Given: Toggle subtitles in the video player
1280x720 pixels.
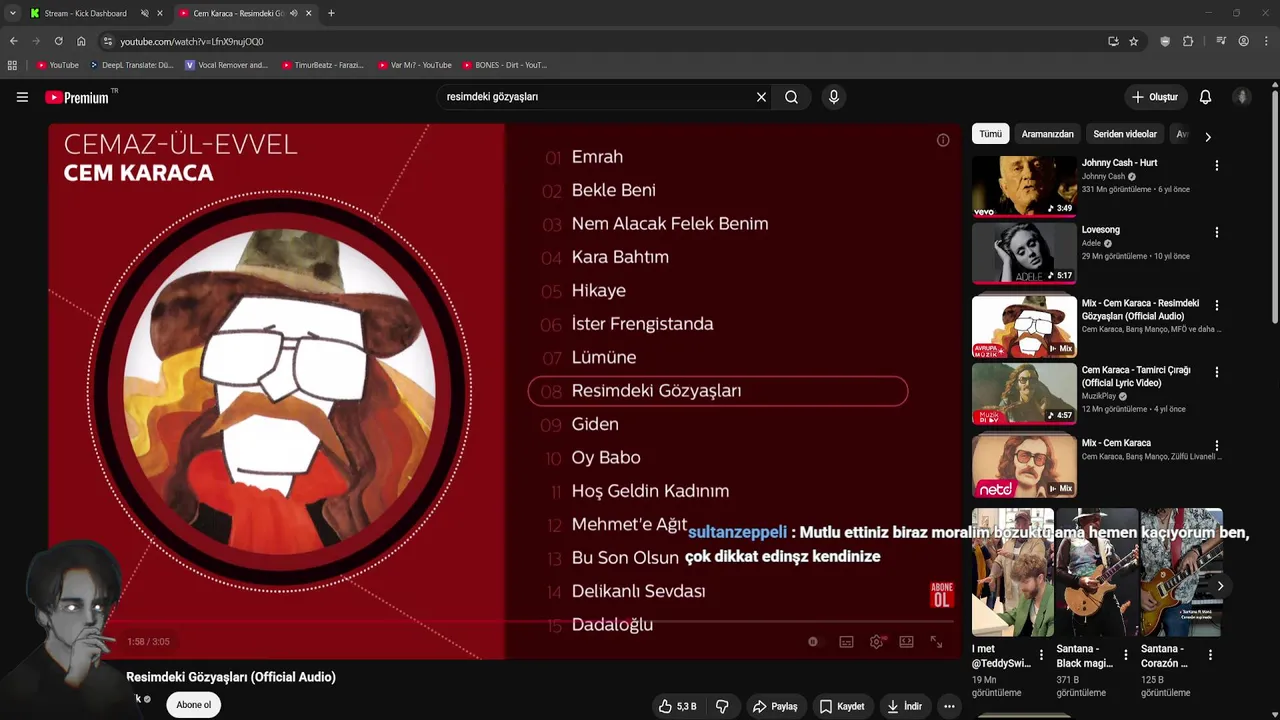Looking at the screenshot, I should pos(846,642).
